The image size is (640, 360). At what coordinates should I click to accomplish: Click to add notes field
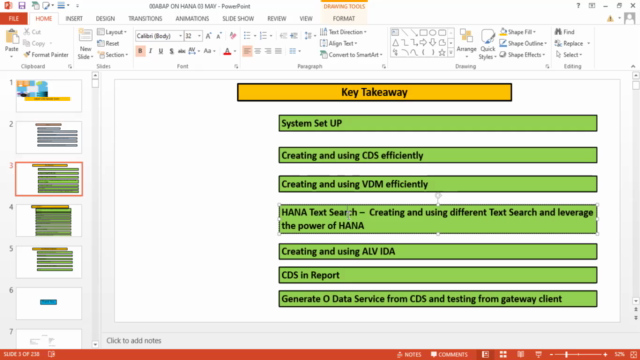click(x=134, y=340)
